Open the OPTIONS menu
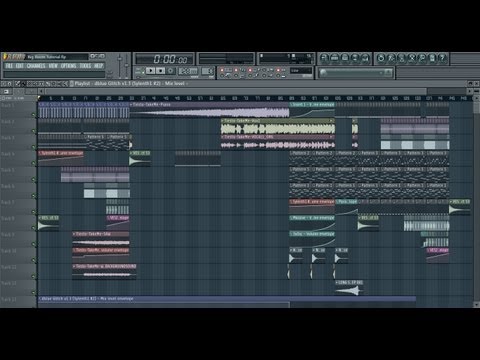The width and height of the screenshot is (480, 360). click(68, 66)
